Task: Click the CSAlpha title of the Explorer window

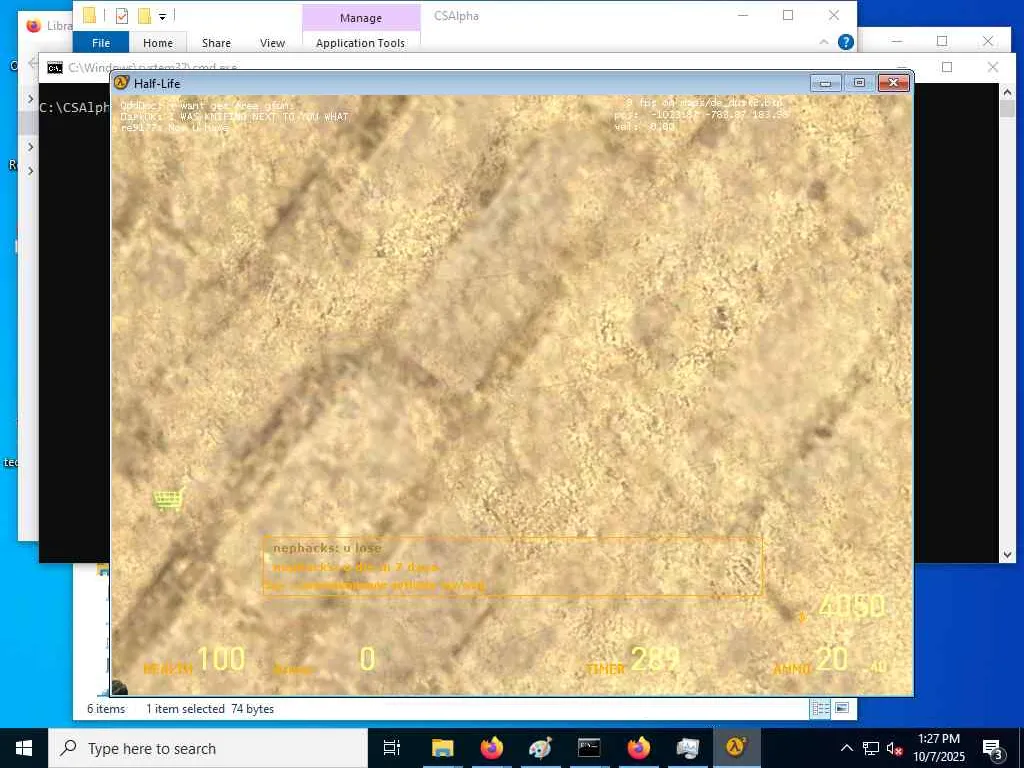Action: click(456, 16)
